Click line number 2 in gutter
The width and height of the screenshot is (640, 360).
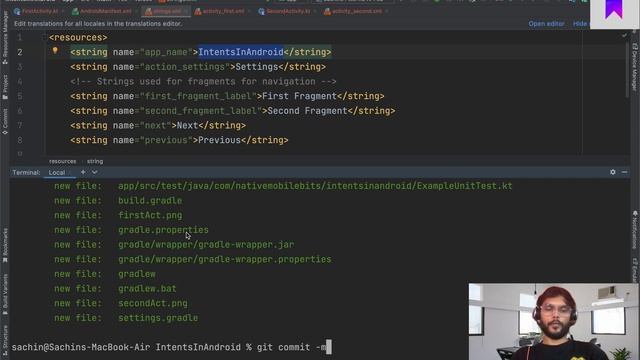20,52
